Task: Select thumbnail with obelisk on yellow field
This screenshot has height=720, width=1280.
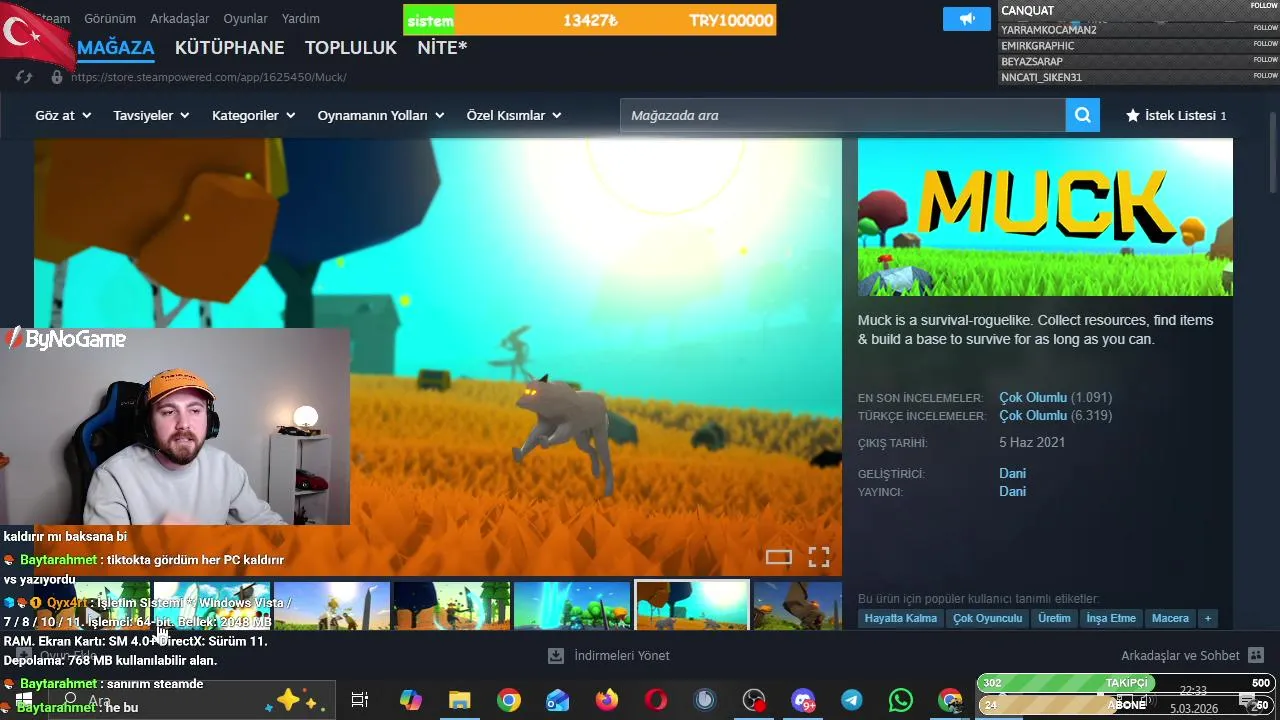Action: [331, 605]
